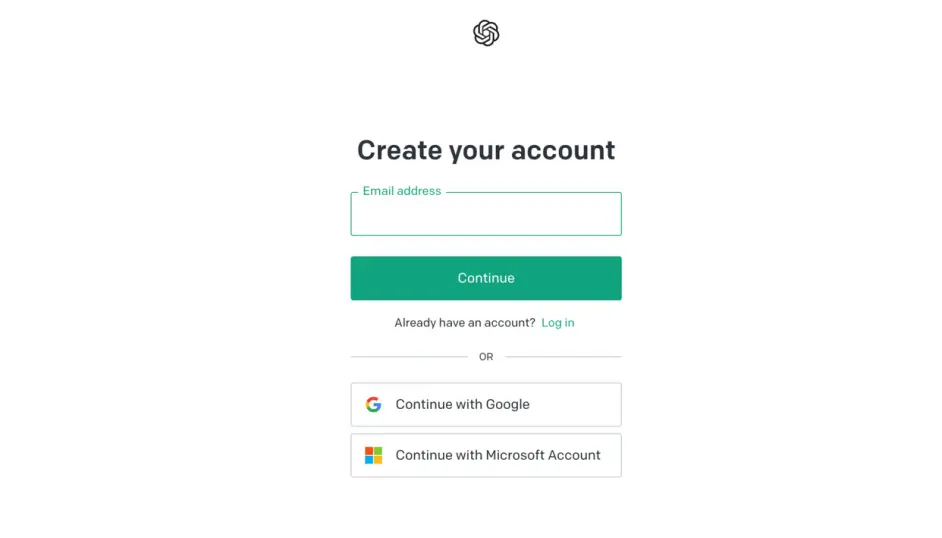Click the Create your account heading

[x=485, y=150]
